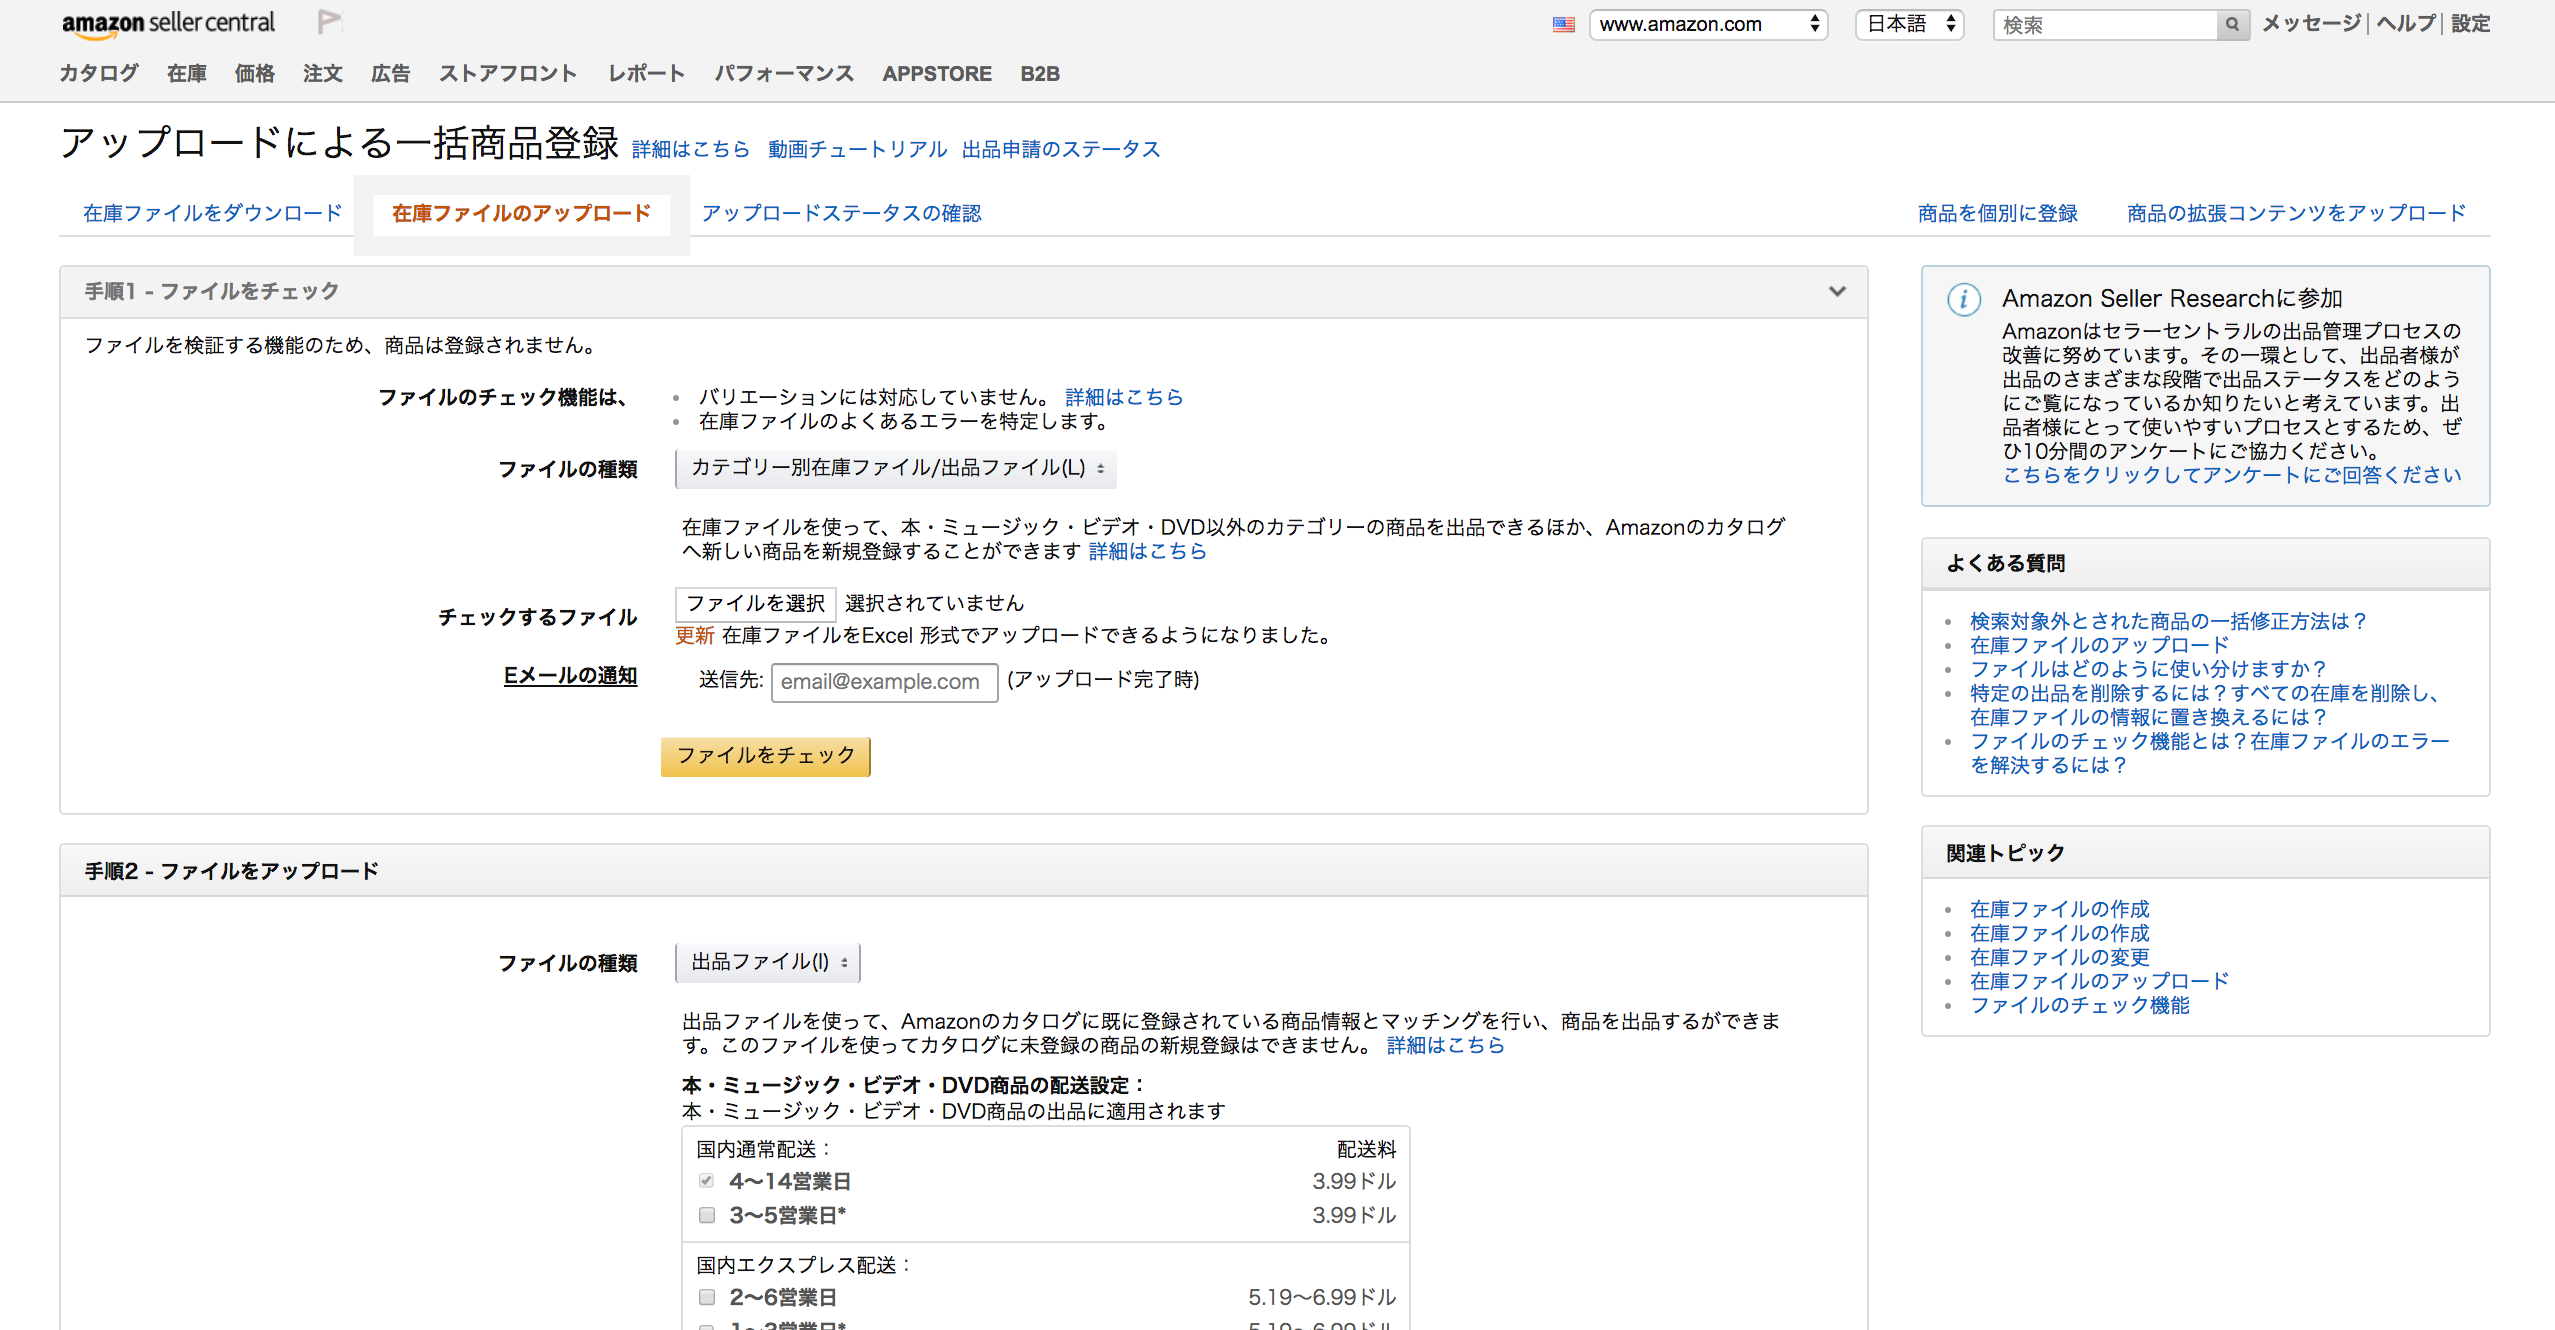This screenshot has width=2555, height=1330.
Task: Open the 注文 menu
Action: pos(323,74)
